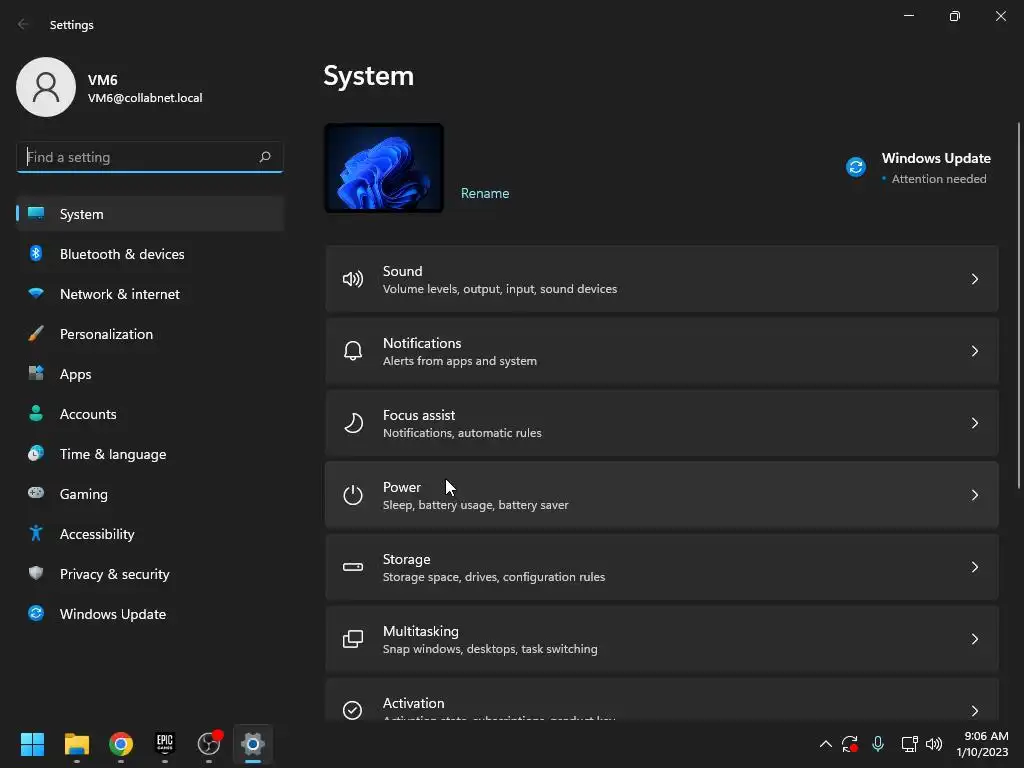Click the Focus assist moon icon
1024x768 pixels.
tap(353, 423)
